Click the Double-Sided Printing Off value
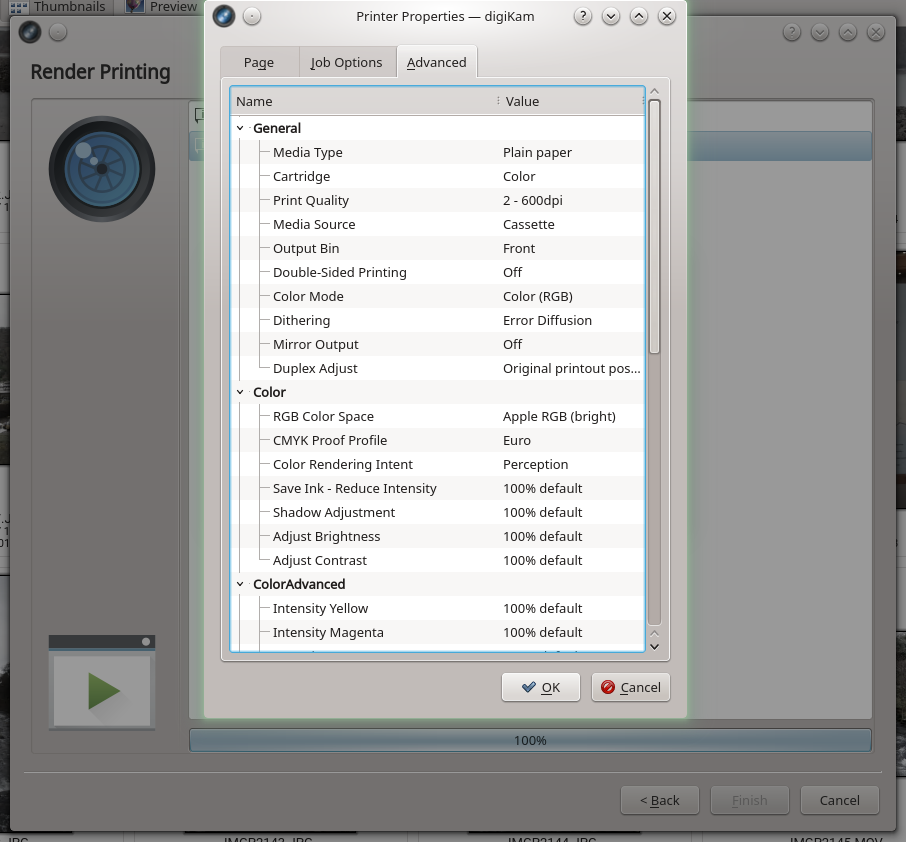 pos(513,272)
